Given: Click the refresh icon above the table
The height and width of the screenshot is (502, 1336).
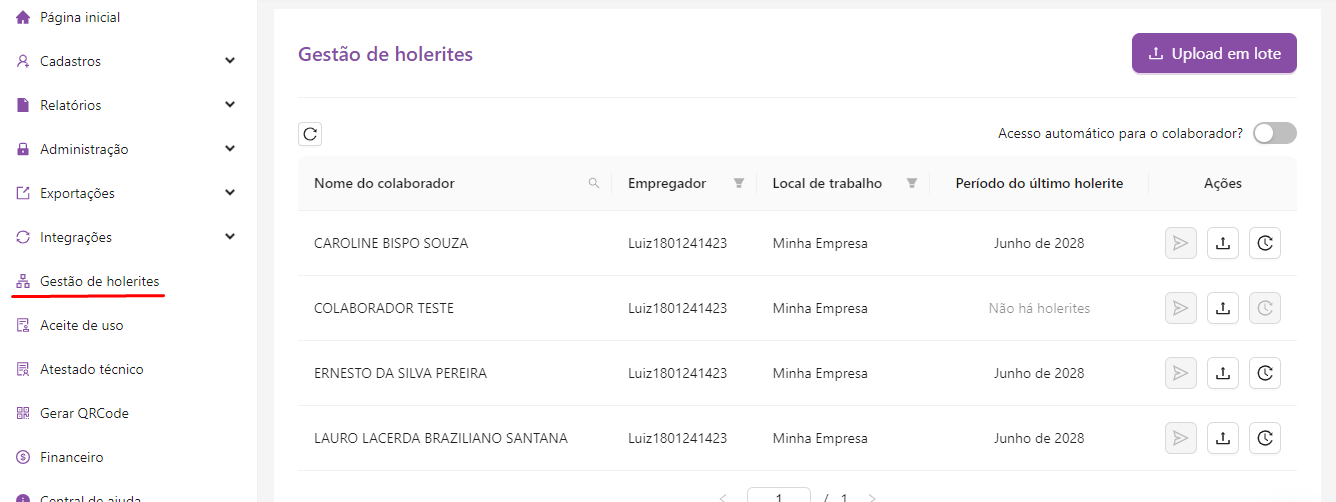Looking at the screenshot, I should [310, 134].
